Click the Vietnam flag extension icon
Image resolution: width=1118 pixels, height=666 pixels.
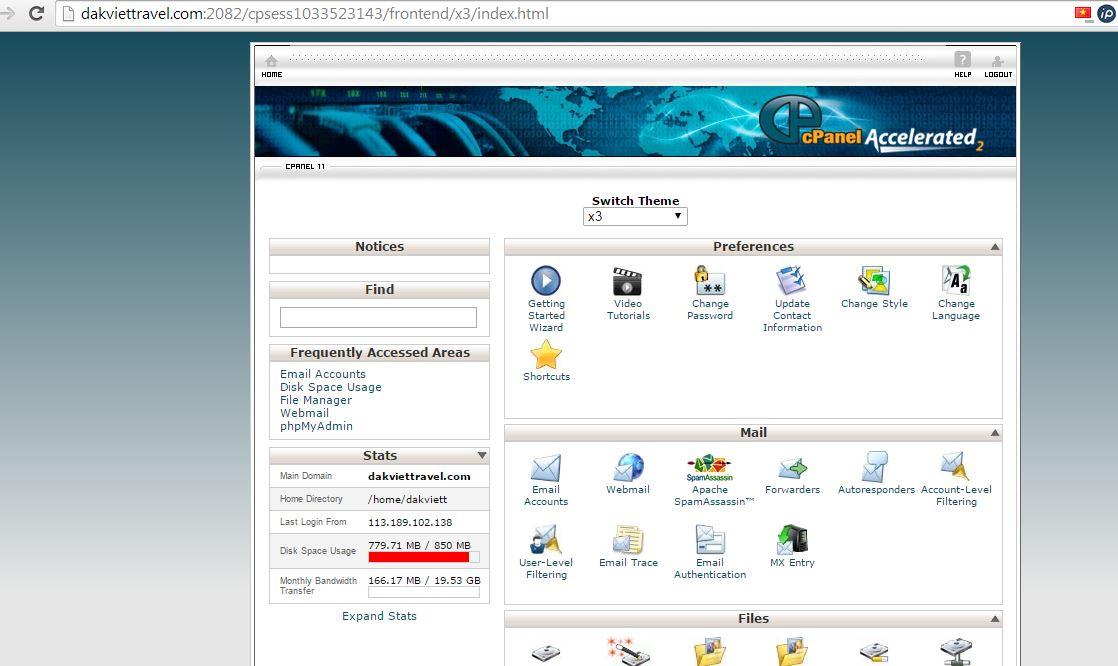tap(1083, 13)
